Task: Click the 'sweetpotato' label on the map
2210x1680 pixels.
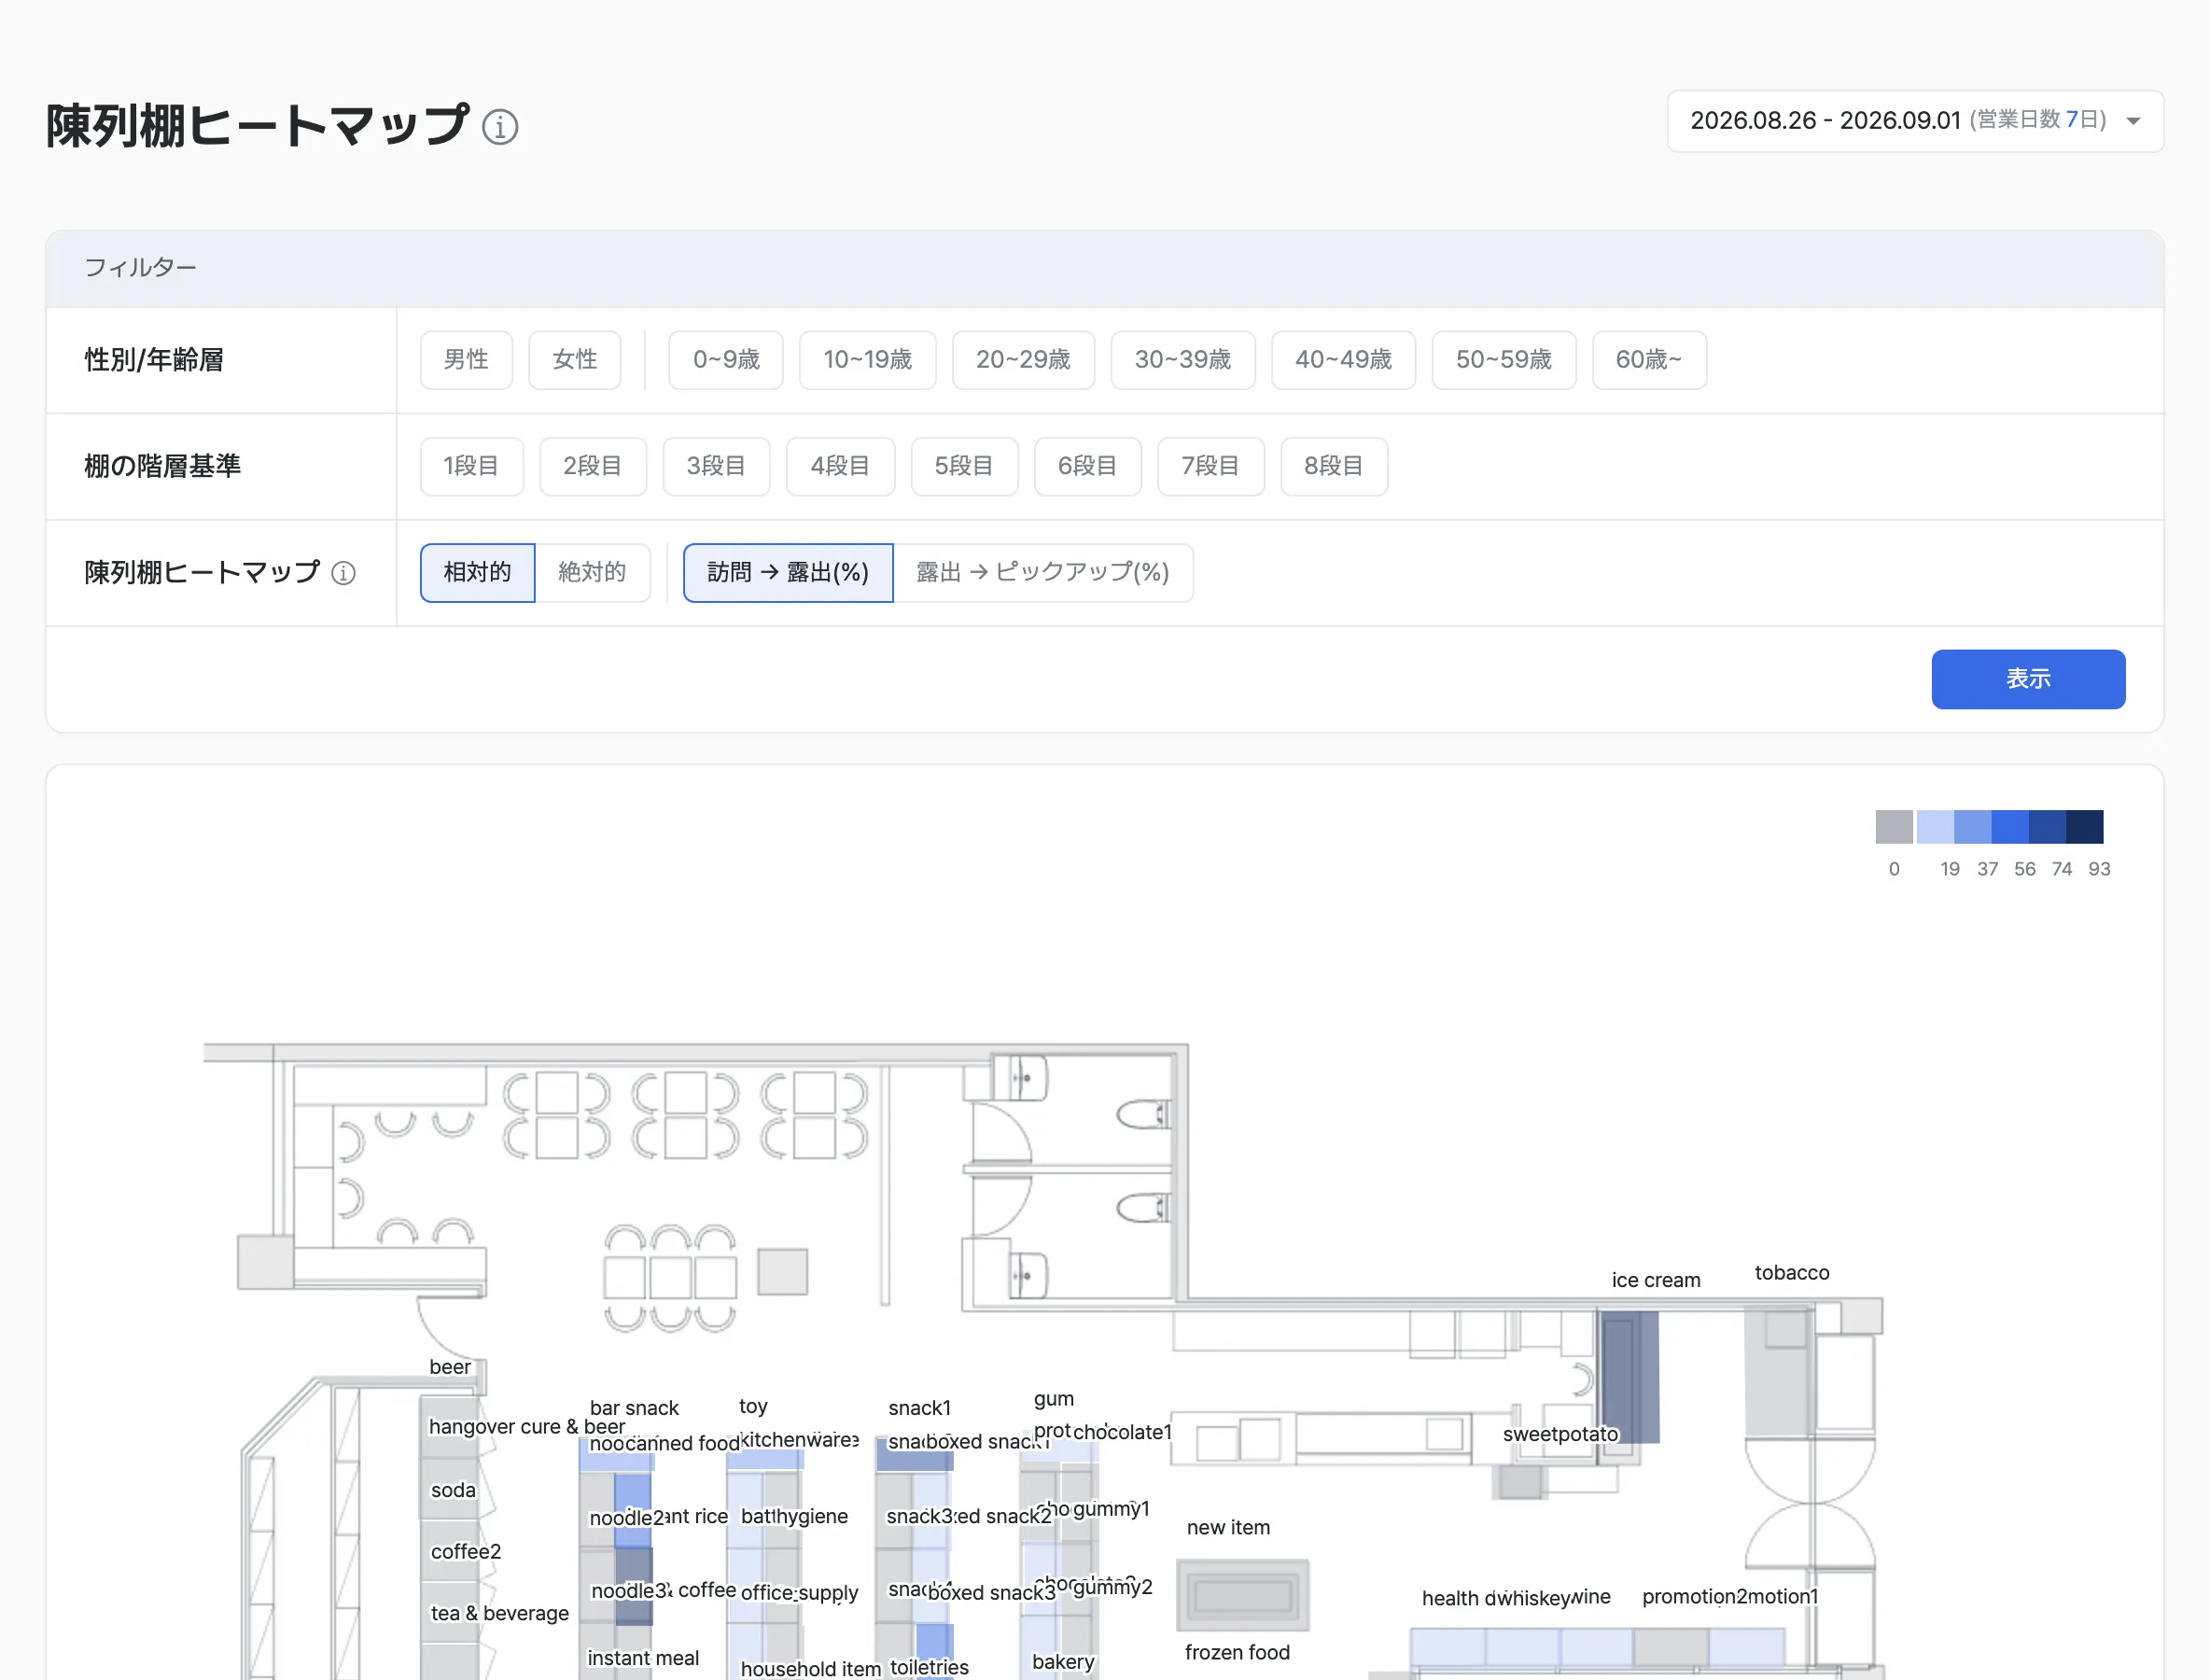Action: pyautogui.click(x=1560, y=1434)
